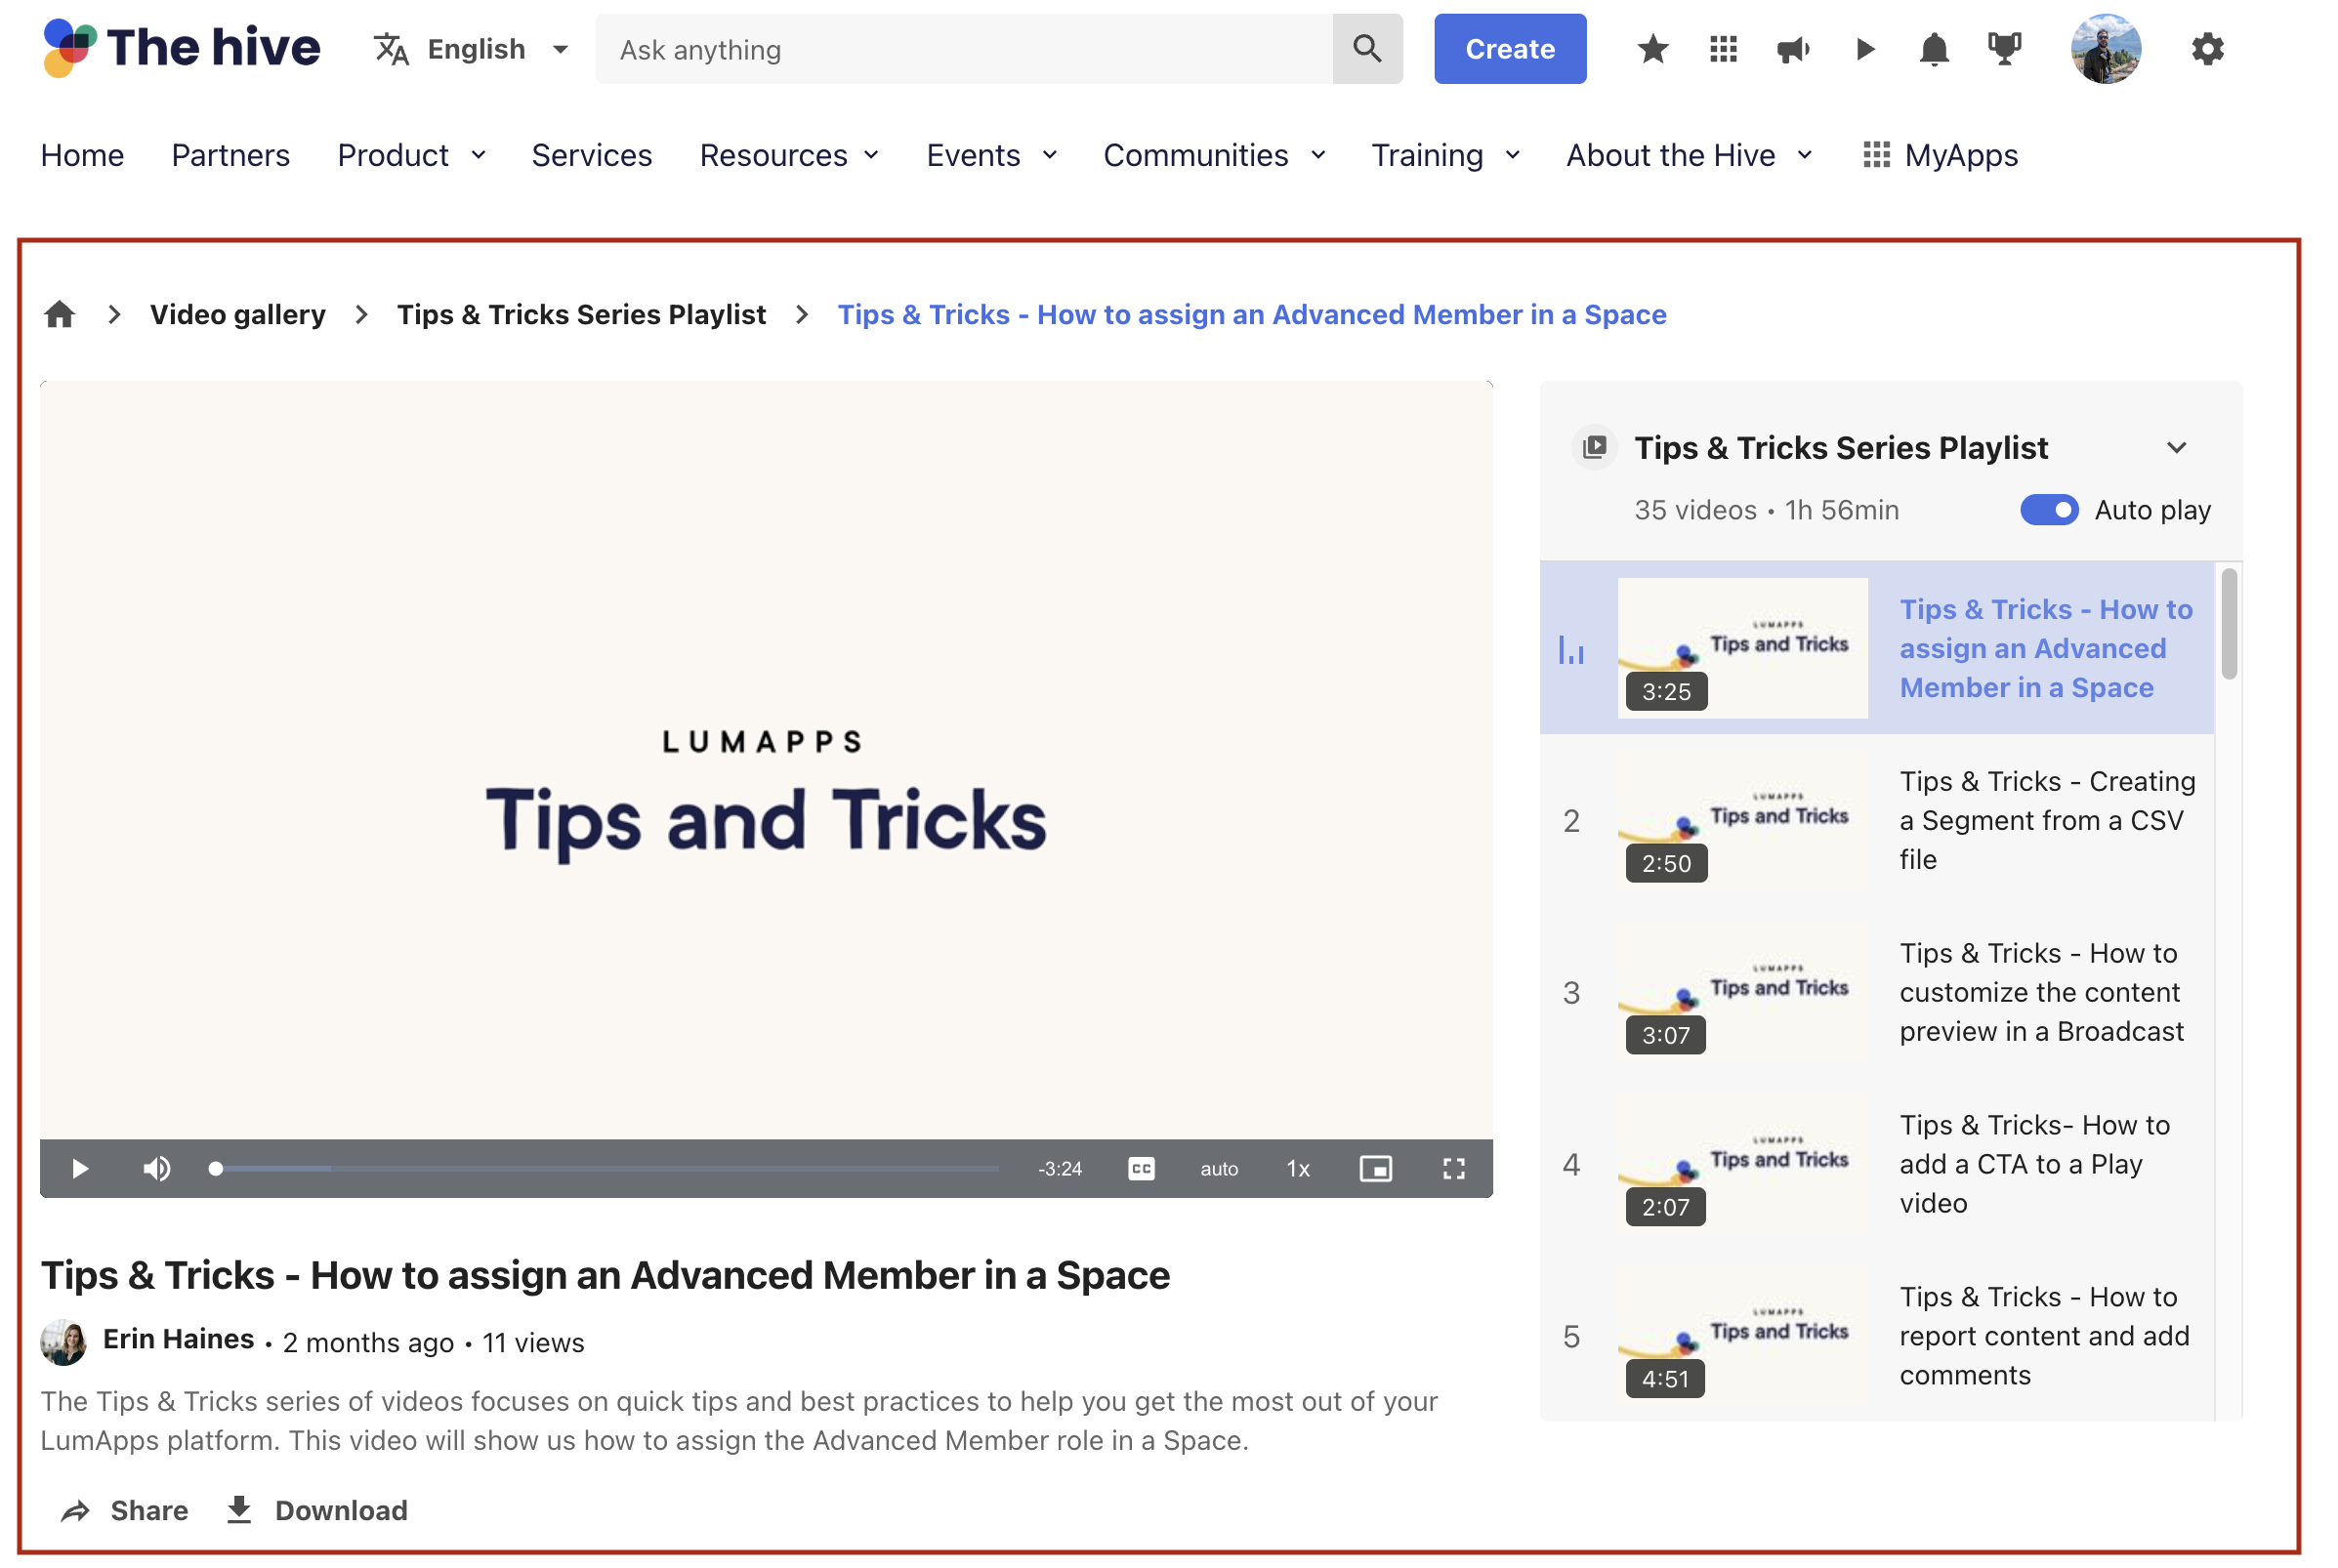Focus the Ask anything search field
Viewport: 2338px width, 1568px height.
coord(964,49)
